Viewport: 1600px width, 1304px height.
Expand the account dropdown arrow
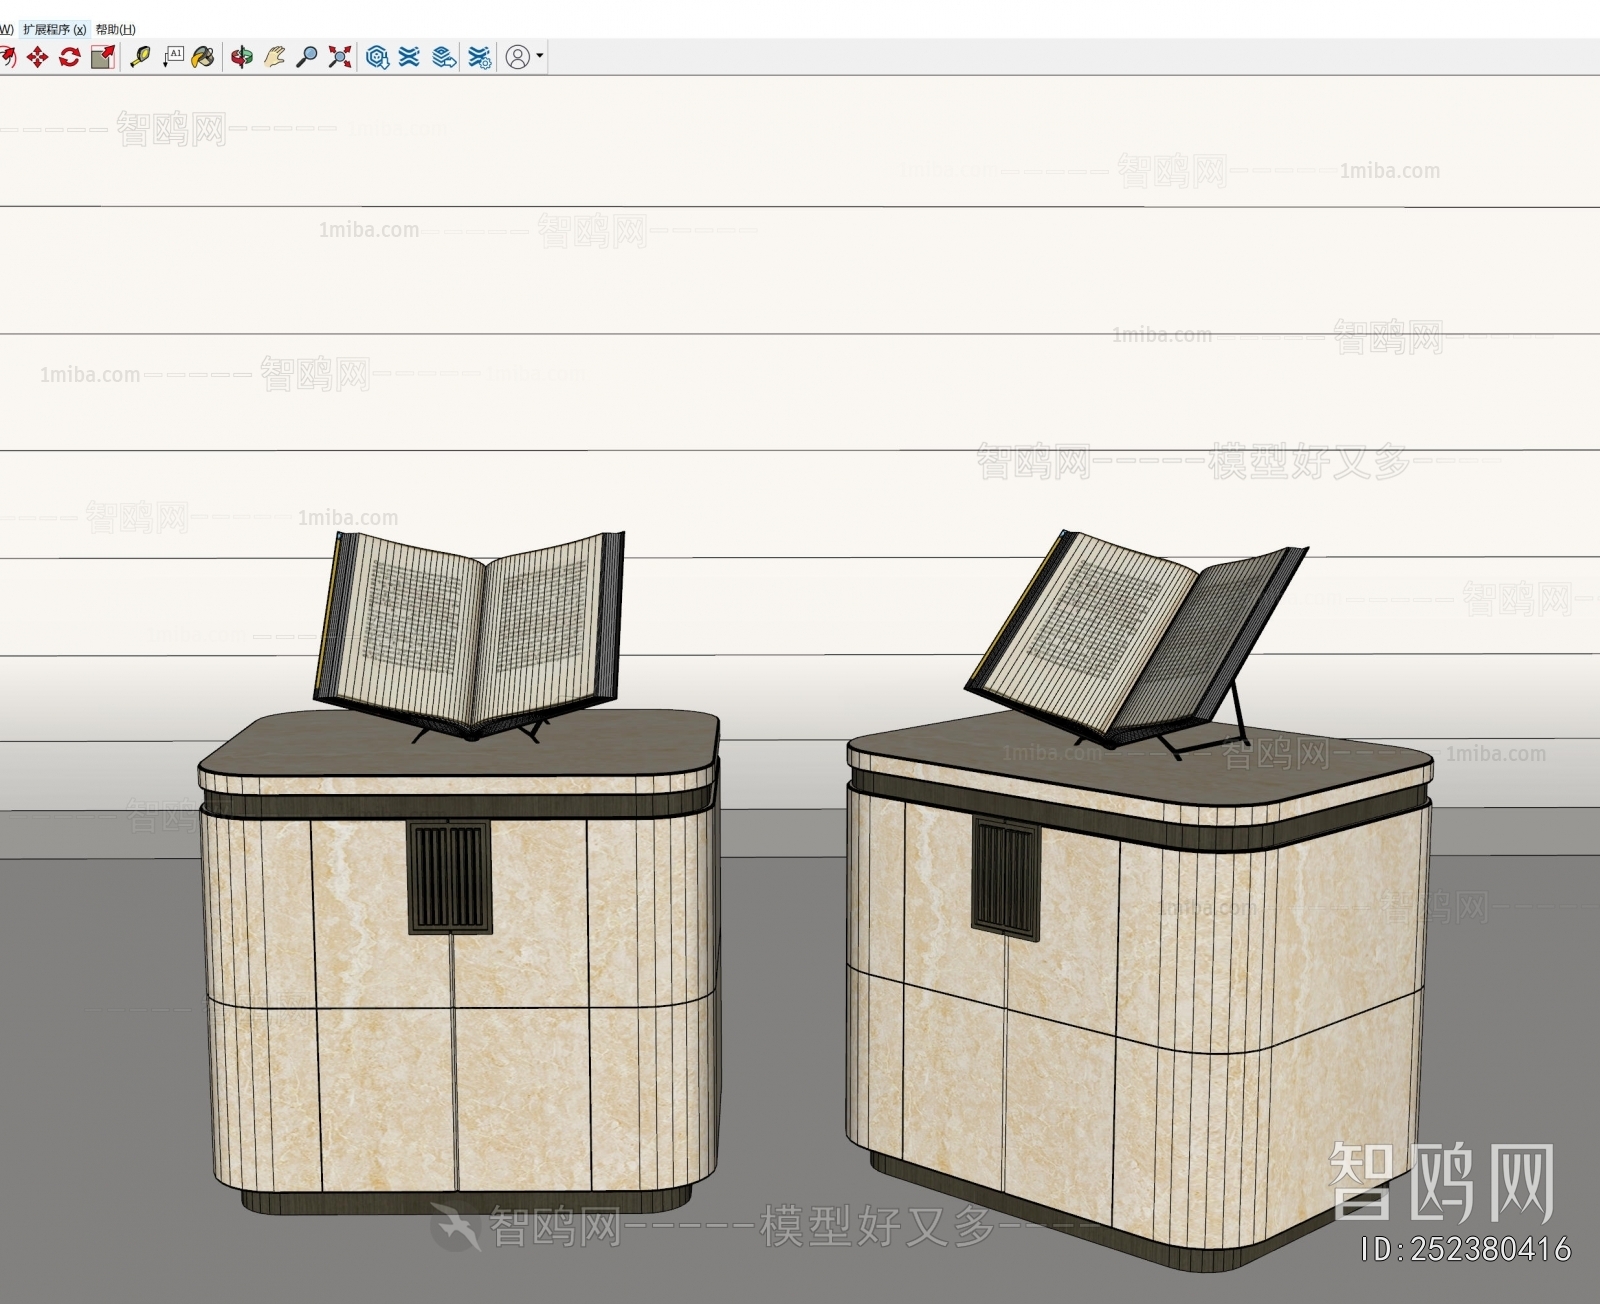pos(540,57)
